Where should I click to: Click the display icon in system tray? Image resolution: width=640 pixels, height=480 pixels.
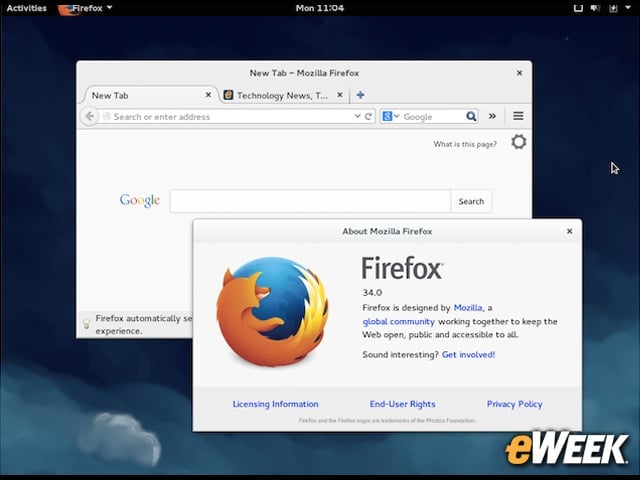(578, 8)
